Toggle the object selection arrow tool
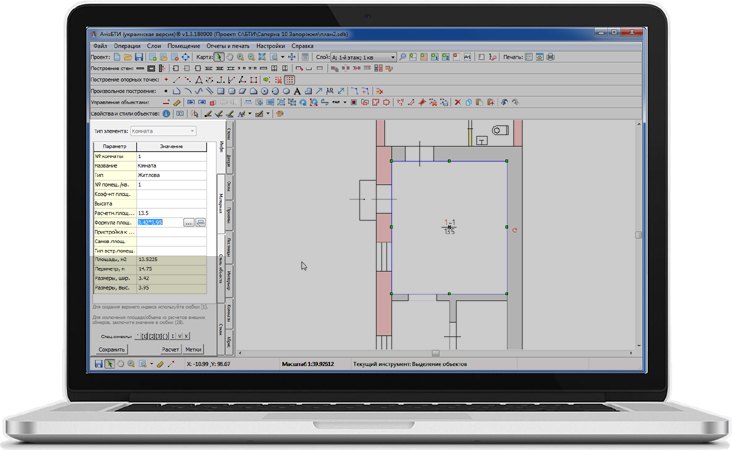The height and width of the screenshot is (450, 732). pos(219,57)
